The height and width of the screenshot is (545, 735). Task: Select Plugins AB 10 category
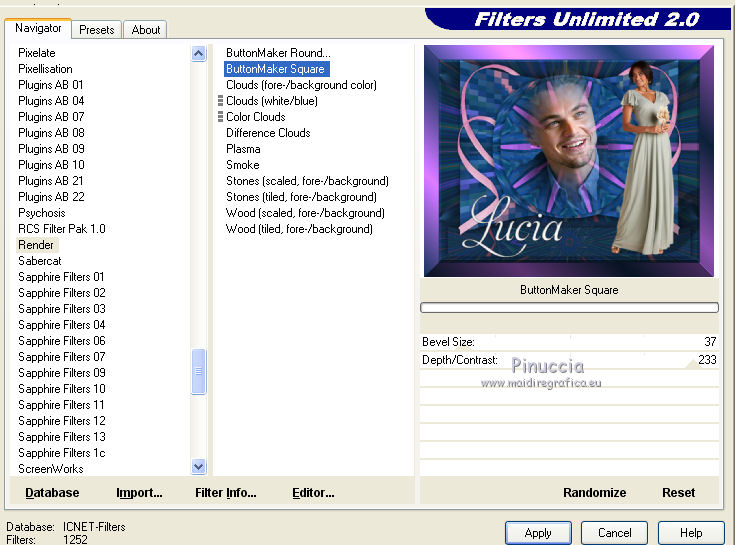tap(51, 165)
